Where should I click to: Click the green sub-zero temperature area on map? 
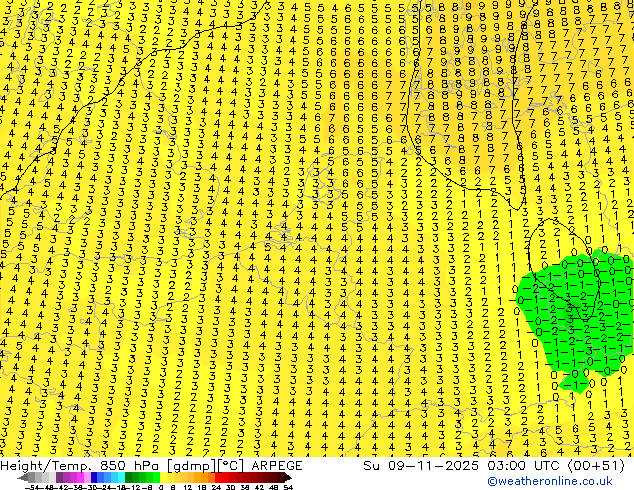tap(574, 319)
